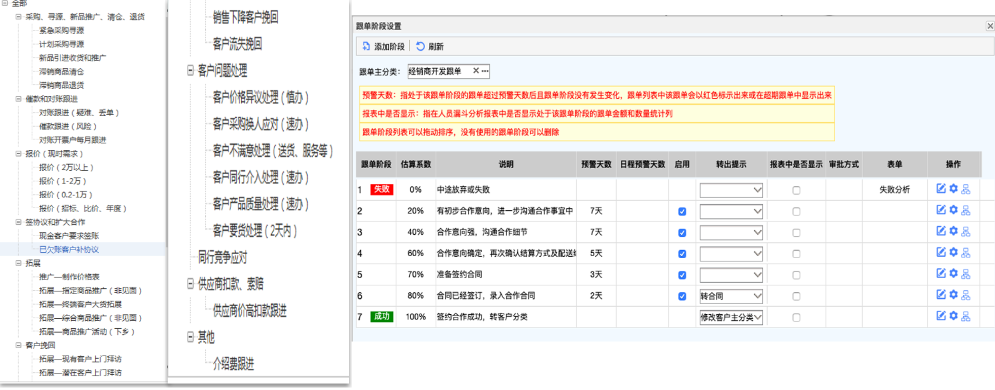Collapse the 催款和对账跟进 tree node
The height and width of the screenshot is (390, 995).
coord(18,99)
